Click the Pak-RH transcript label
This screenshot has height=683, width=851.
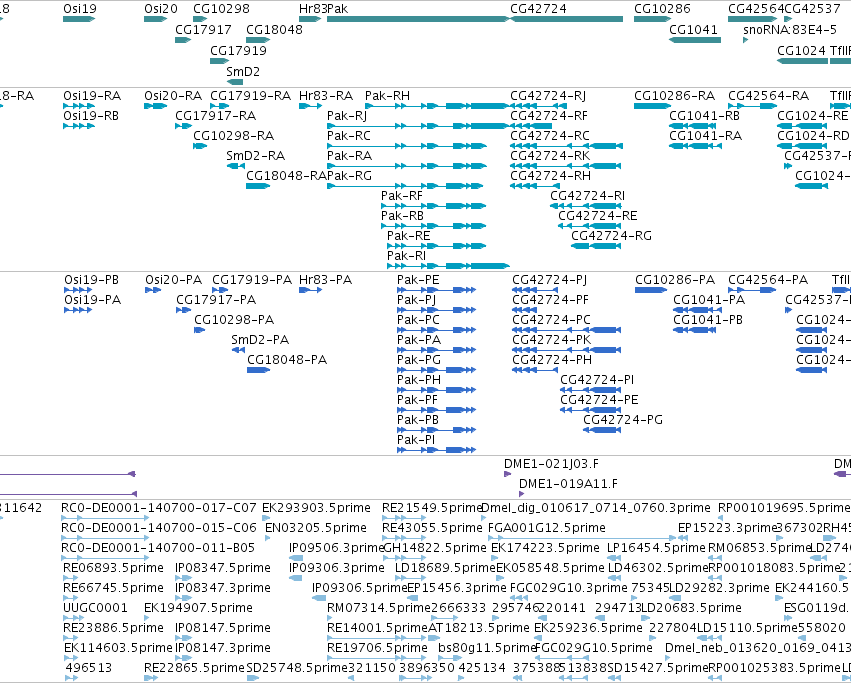[x=388, y=96]
